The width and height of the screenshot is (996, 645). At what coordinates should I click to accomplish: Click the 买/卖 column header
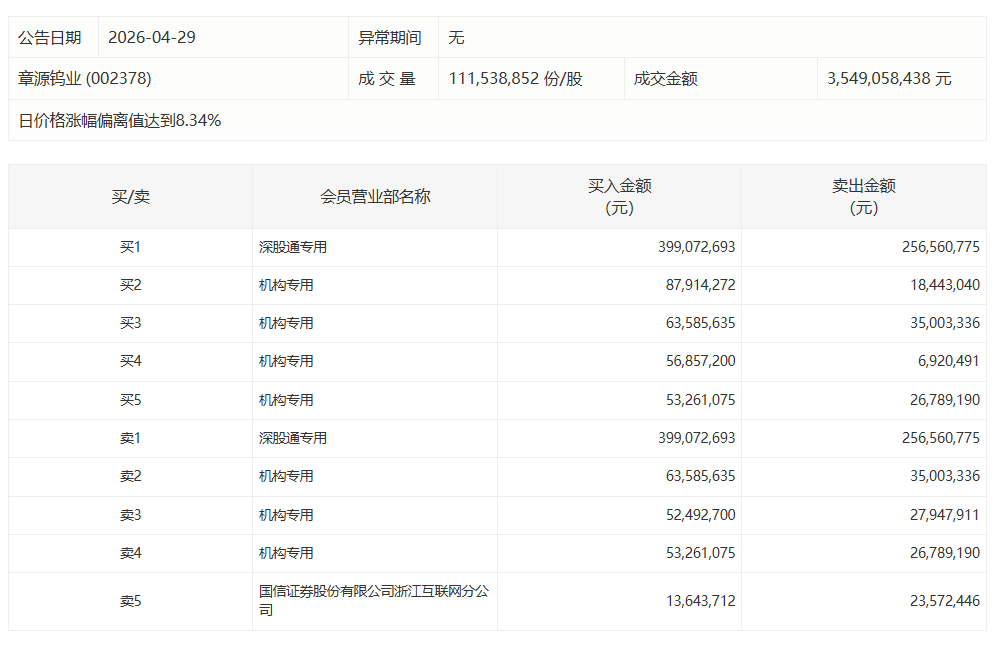130,196
